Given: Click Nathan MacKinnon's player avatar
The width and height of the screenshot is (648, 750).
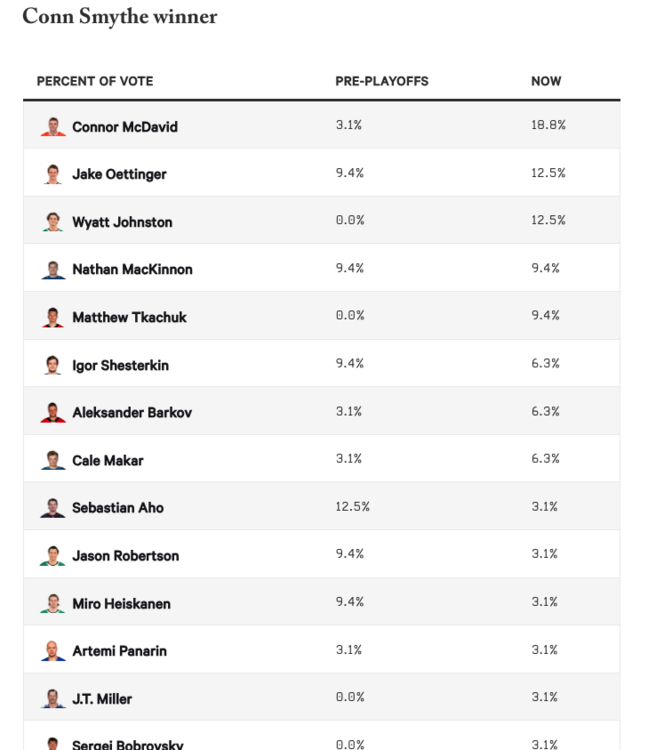Looking at the screenshot, I should click(x=53, y=269).
